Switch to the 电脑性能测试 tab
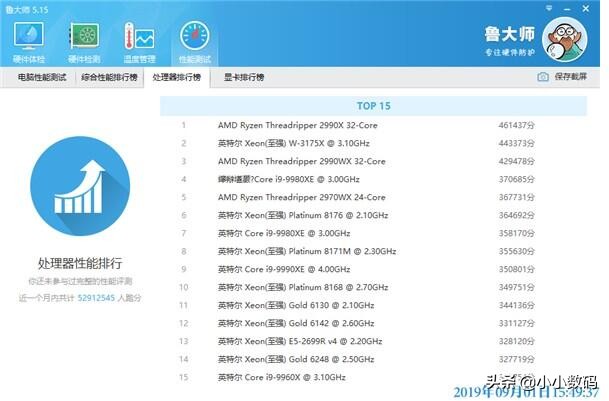 (x=42, y=77)
